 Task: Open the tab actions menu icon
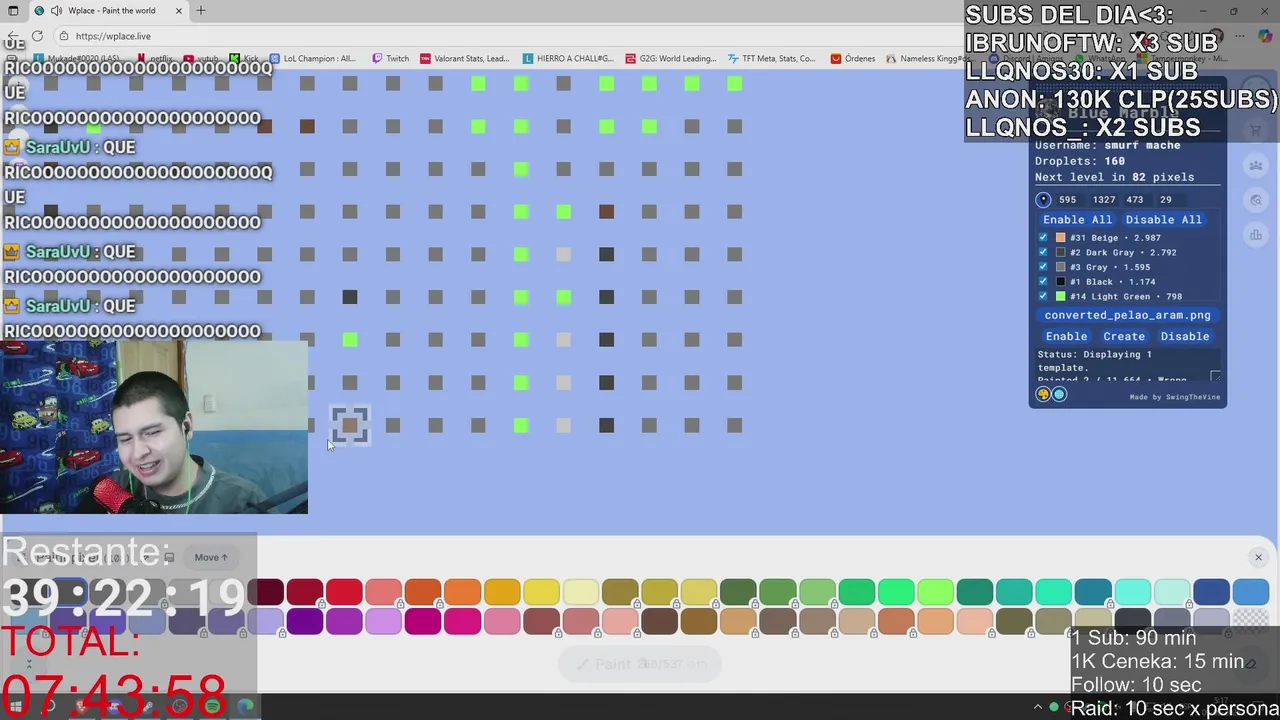[14, 11]
